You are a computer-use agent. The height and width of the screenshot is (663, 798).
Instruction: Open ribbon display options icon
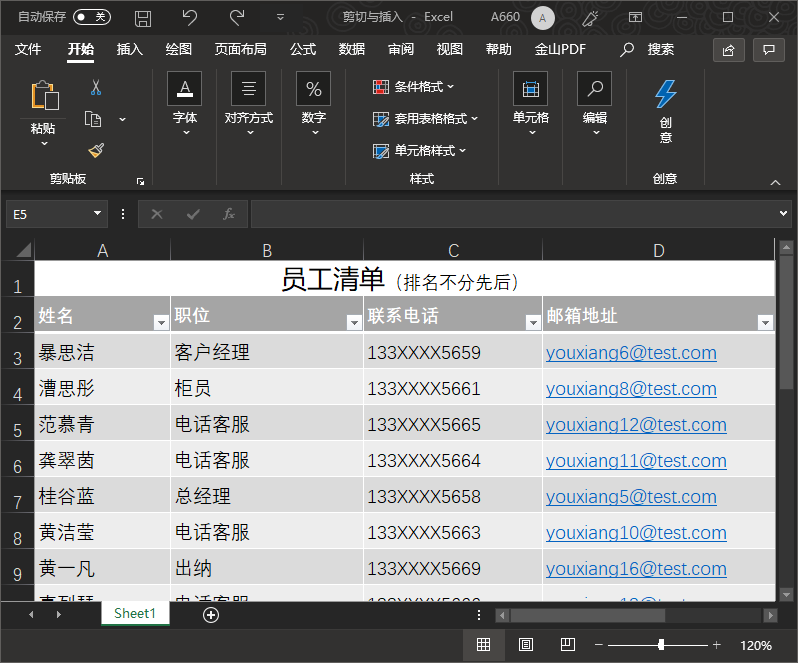[x=635, y=18]
